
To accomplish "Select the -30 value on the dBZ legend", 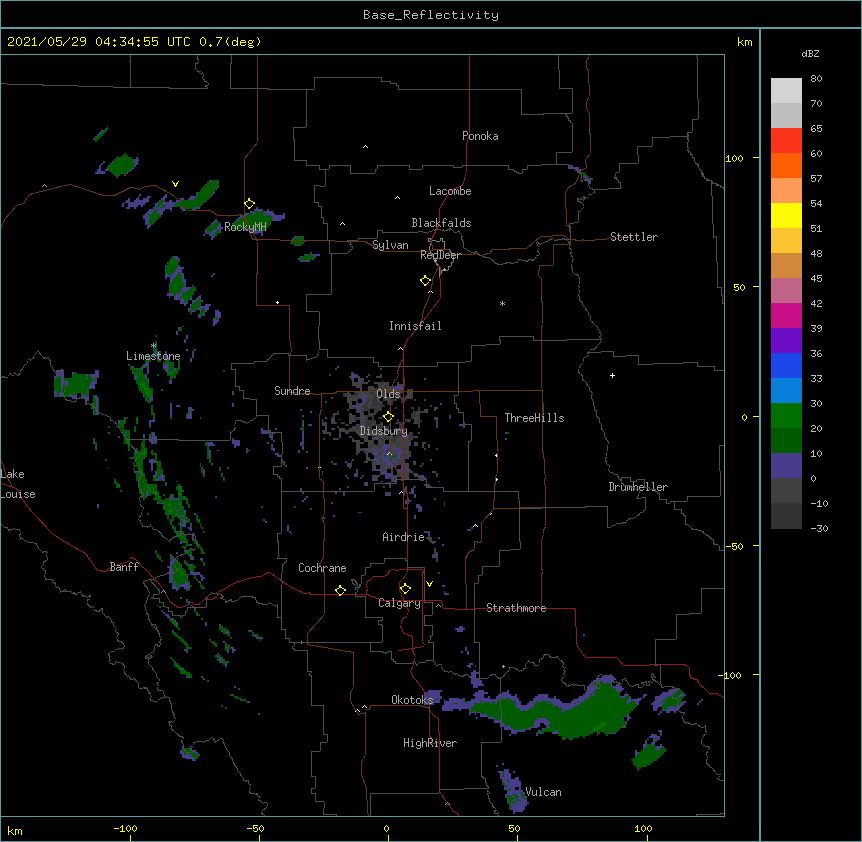I will point(819,528).
